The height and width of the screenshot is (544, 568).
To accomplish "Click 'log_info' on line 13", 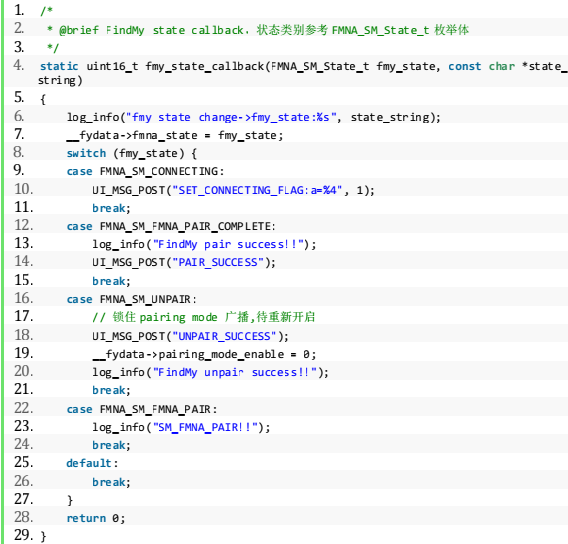I will pos(118,244).
